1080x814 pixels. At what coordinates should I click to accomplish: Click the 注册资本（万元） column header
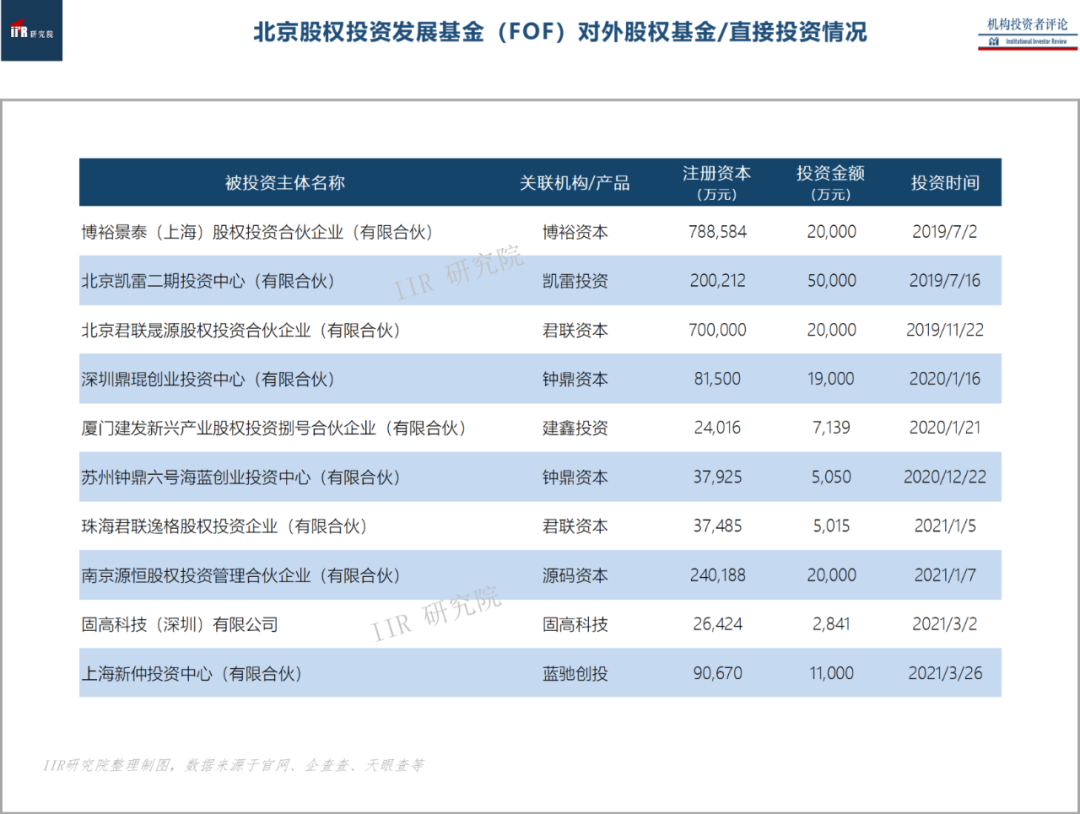[717, 182]
